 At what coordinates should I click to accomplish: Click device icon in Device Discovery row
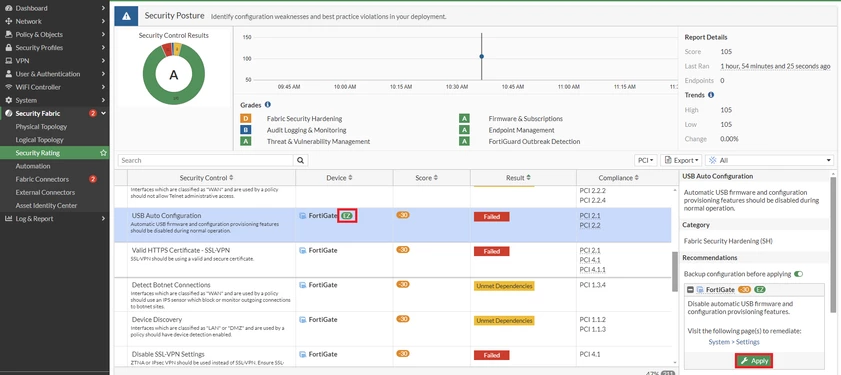point(303,320)
